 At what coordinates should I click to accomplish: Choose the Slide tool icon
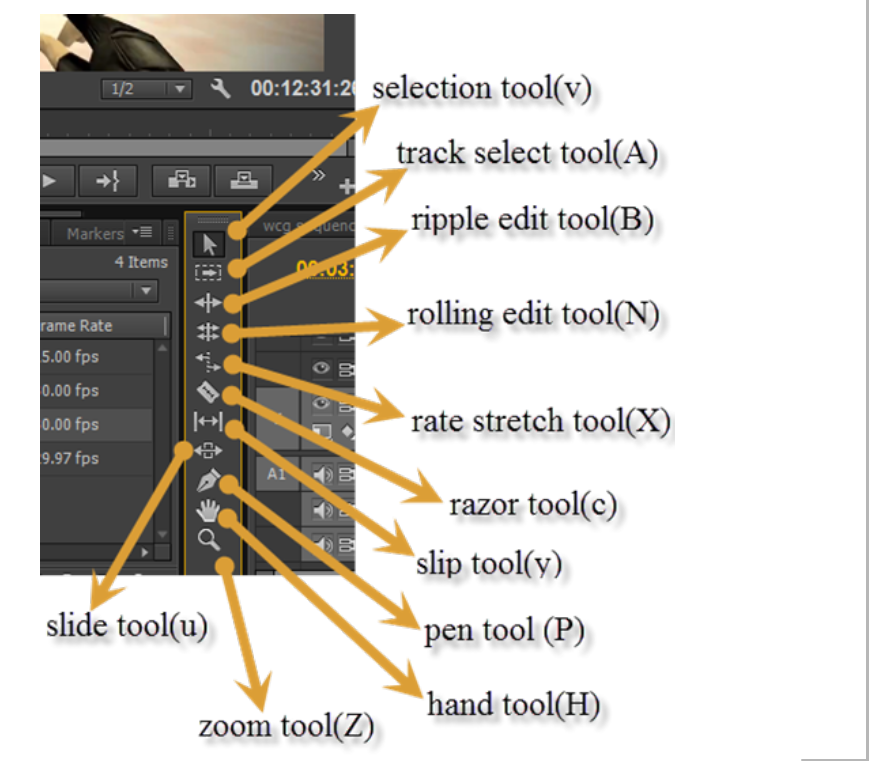tap(208, 451)
